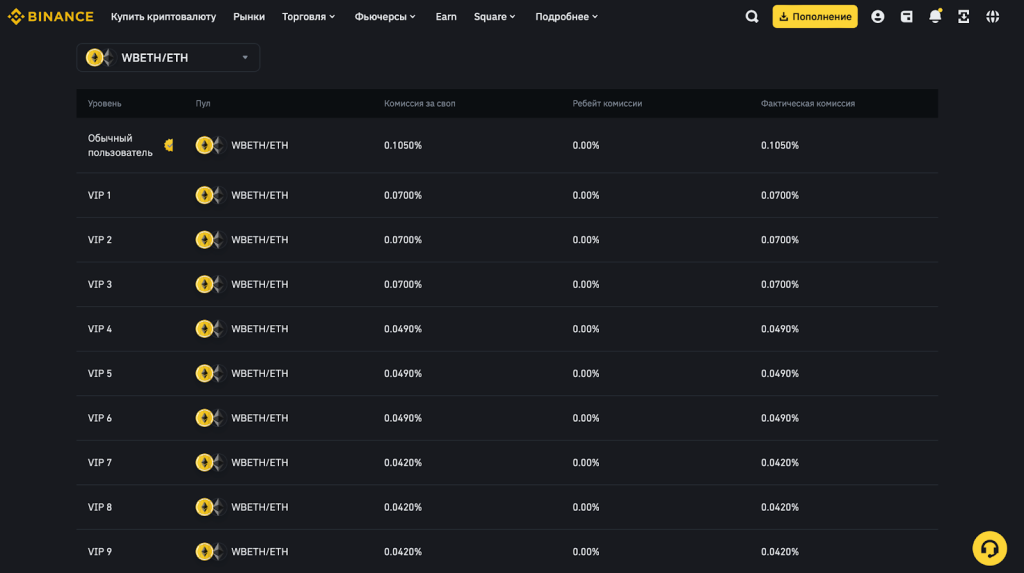Open the WBETH/ETH pool selector dropdown

(x=168, y=58)
